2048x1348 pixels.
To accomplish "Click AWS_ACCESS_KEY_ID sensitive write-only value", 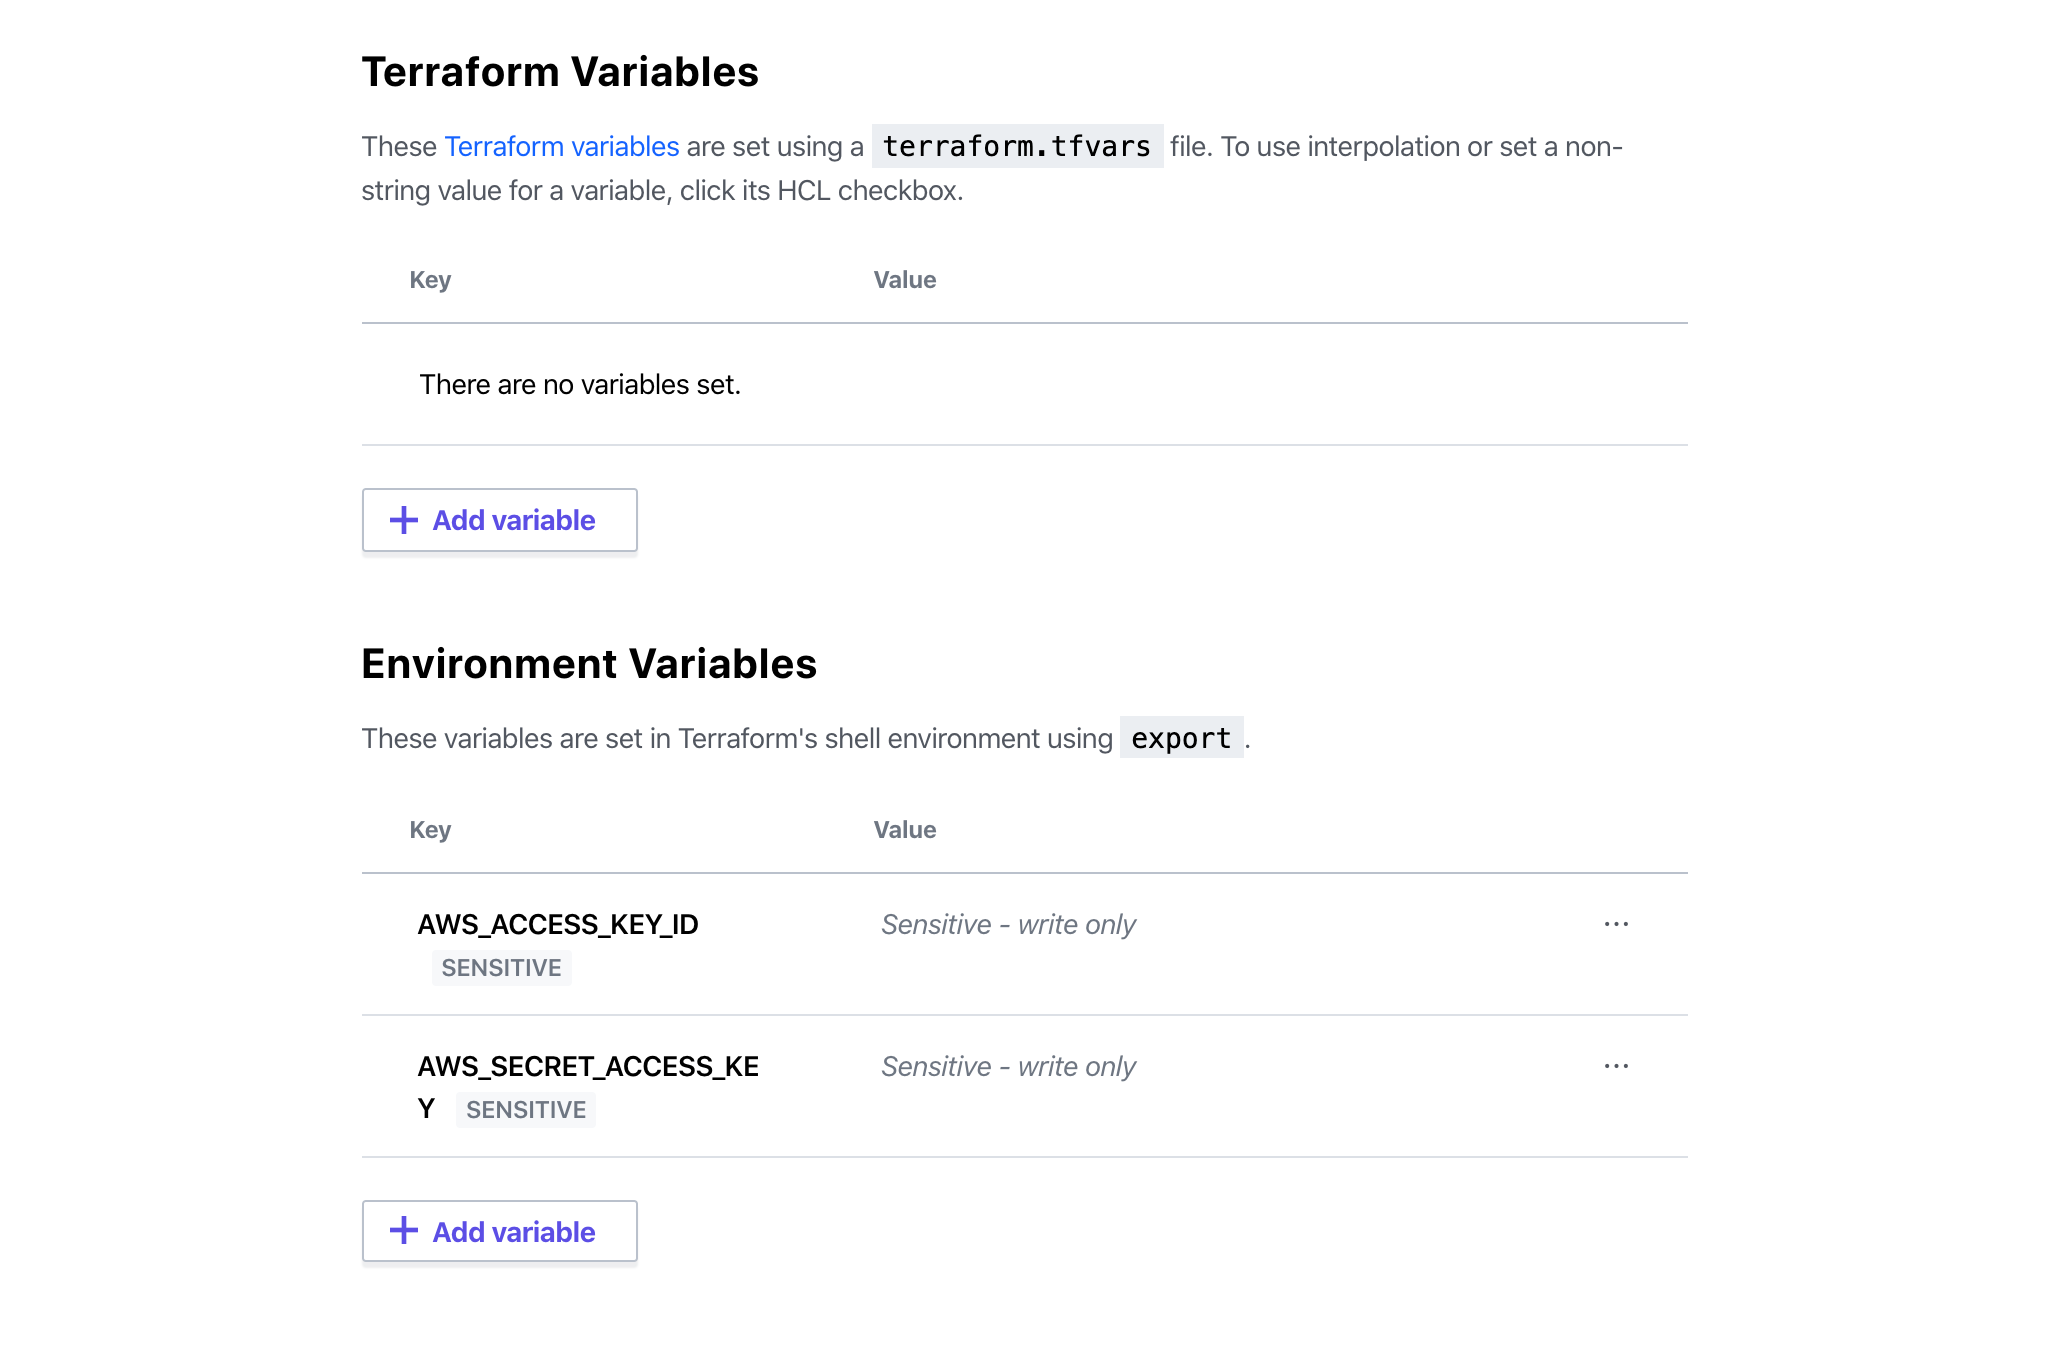I will pos(1007,925).
